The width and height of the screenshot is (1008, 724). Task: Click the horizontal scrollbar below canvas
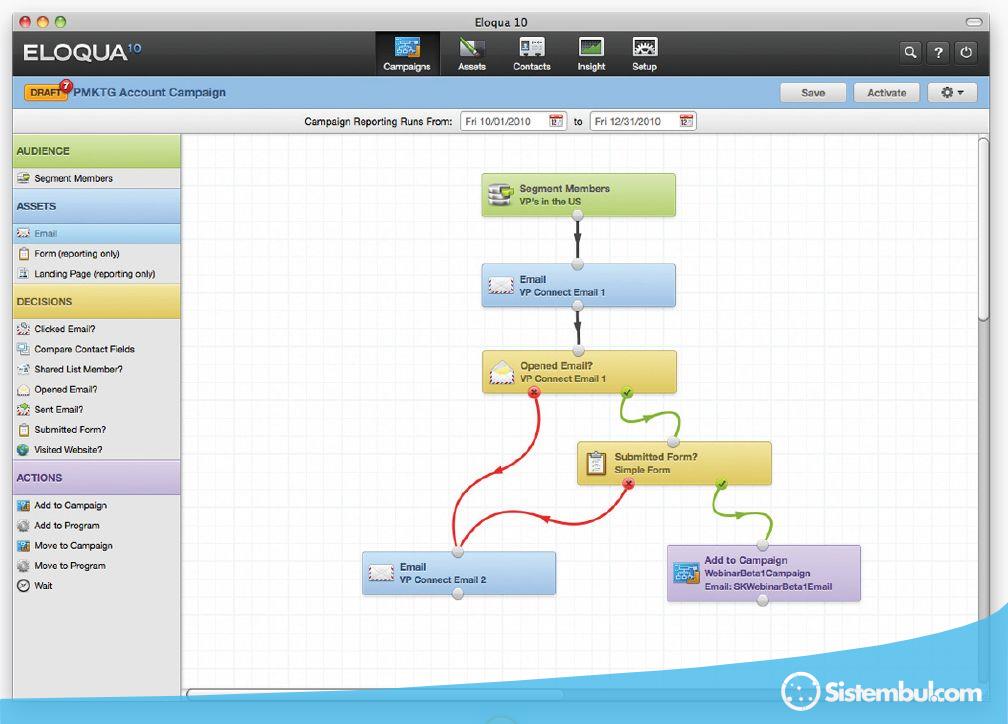[375, 693]
